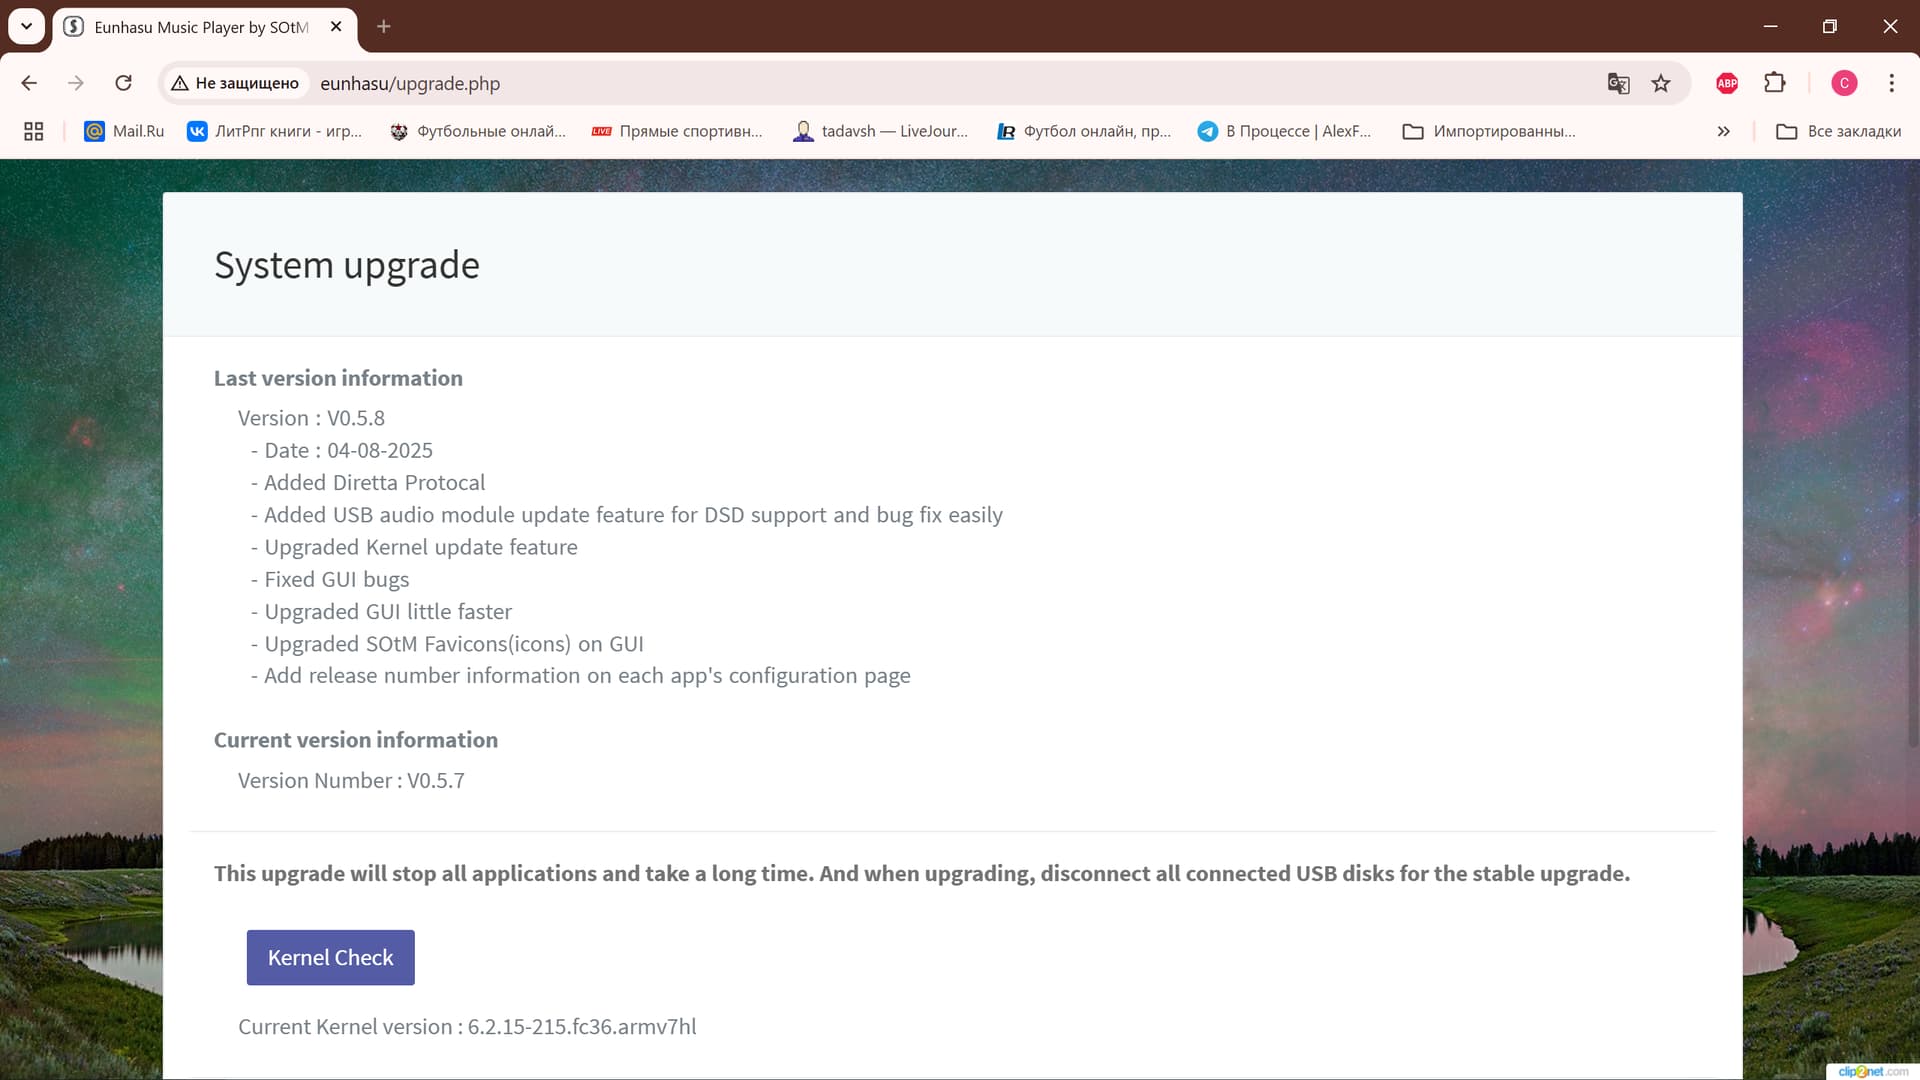Screen dimensions: 1920x1080
Task: Click the 'Current version information' heading
Action: [356, 740]
